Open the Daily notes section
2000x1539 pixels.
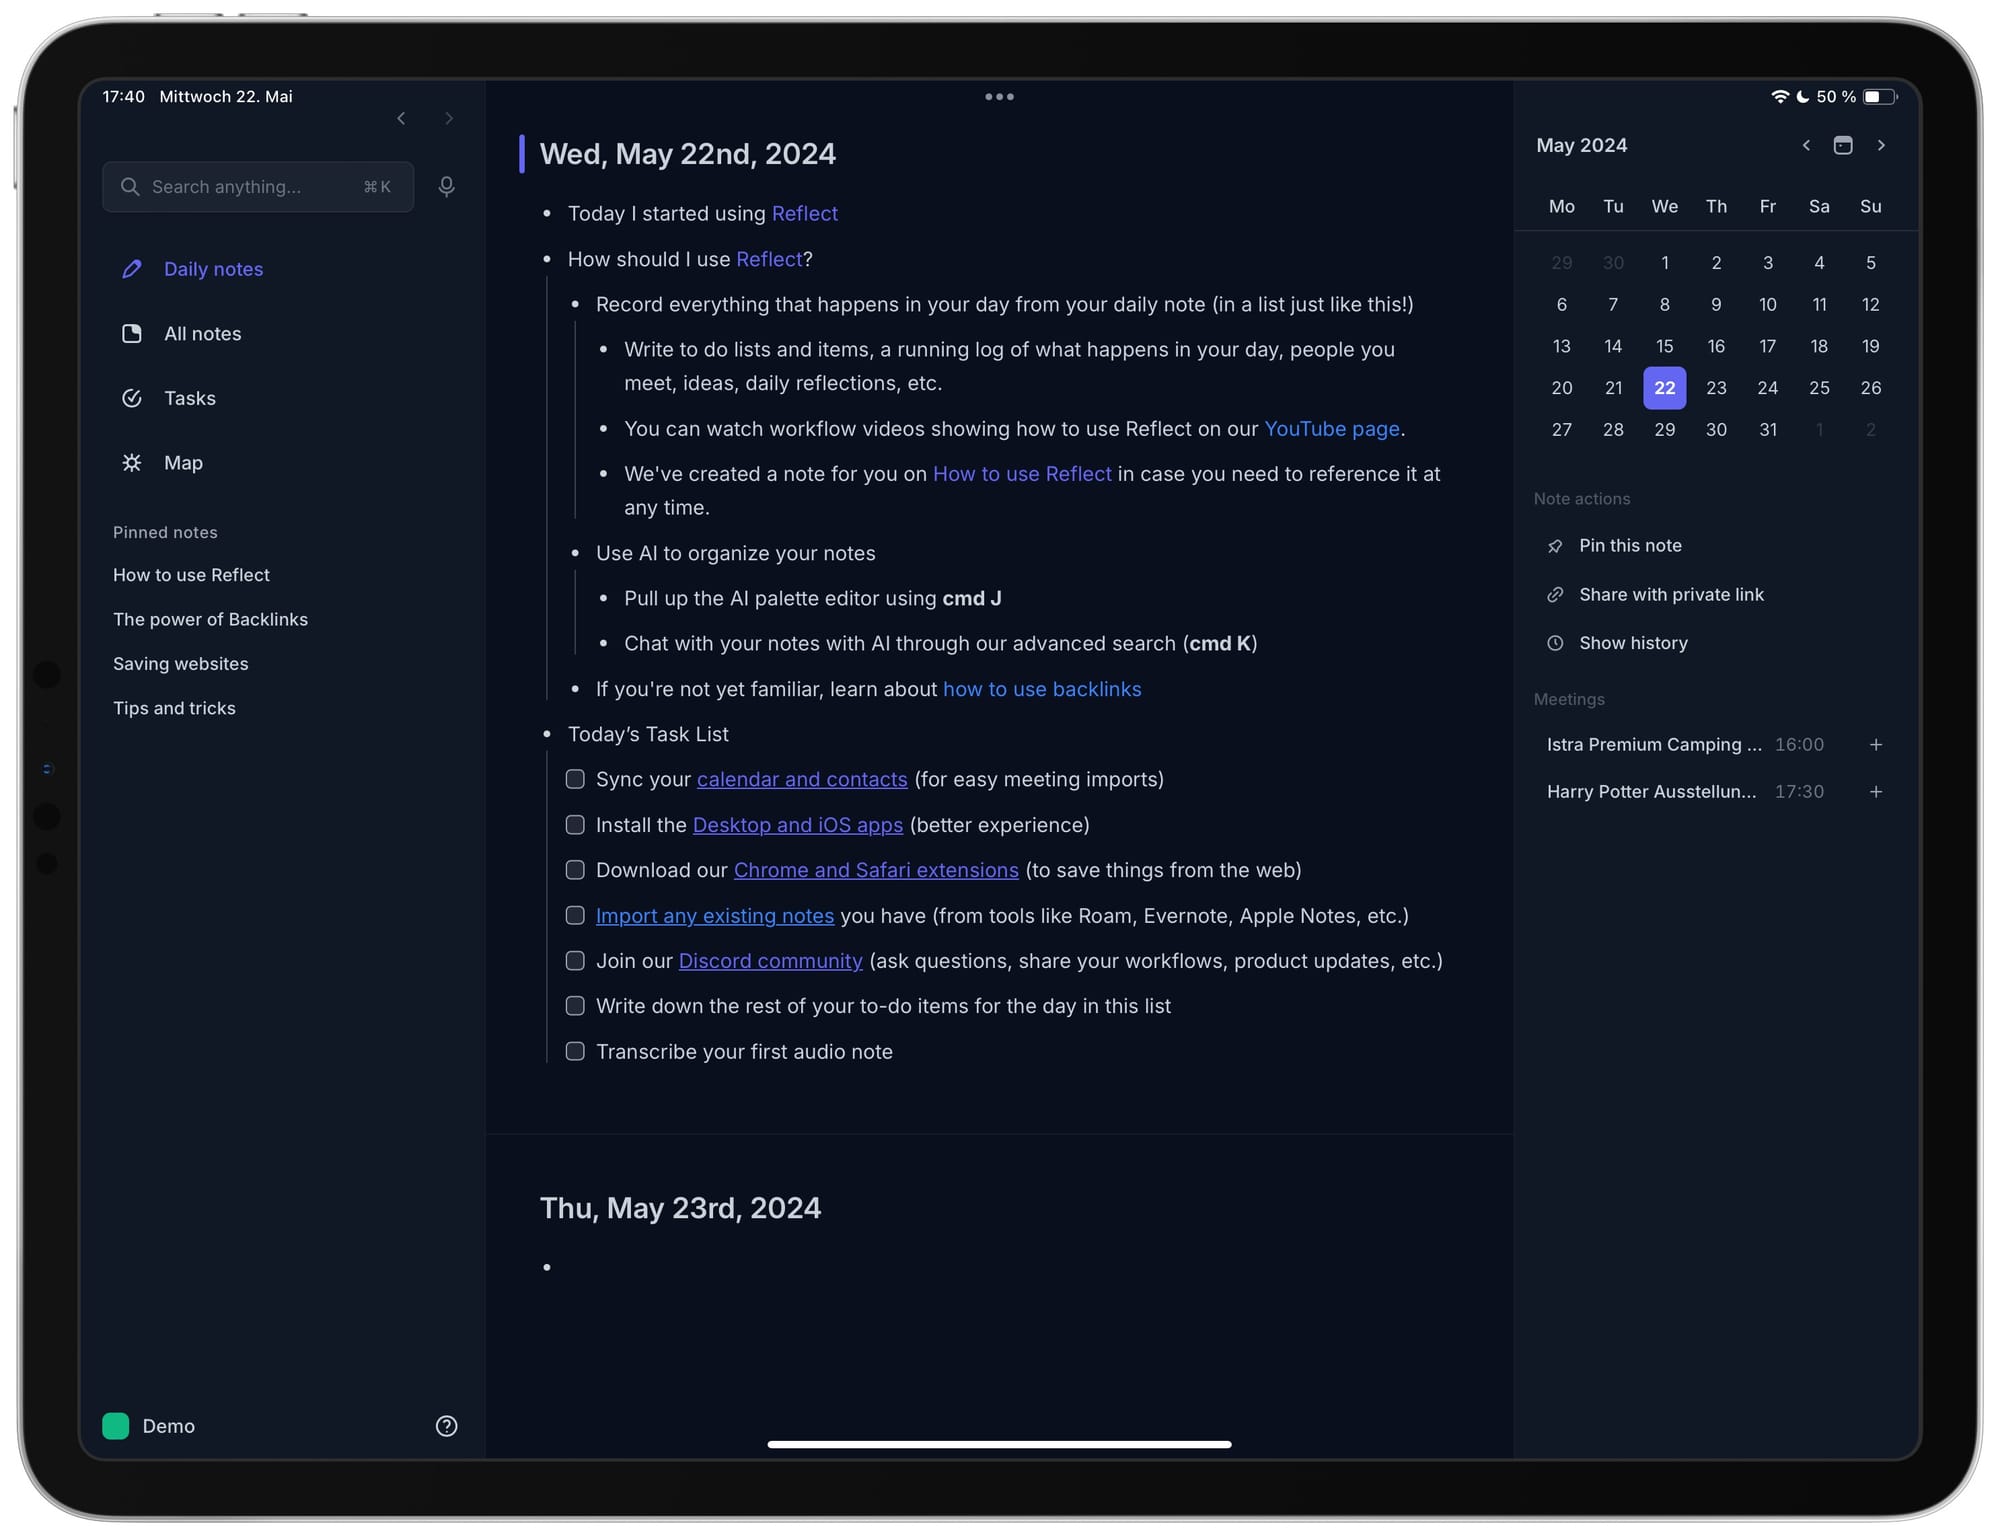click(x=213, y=269)
